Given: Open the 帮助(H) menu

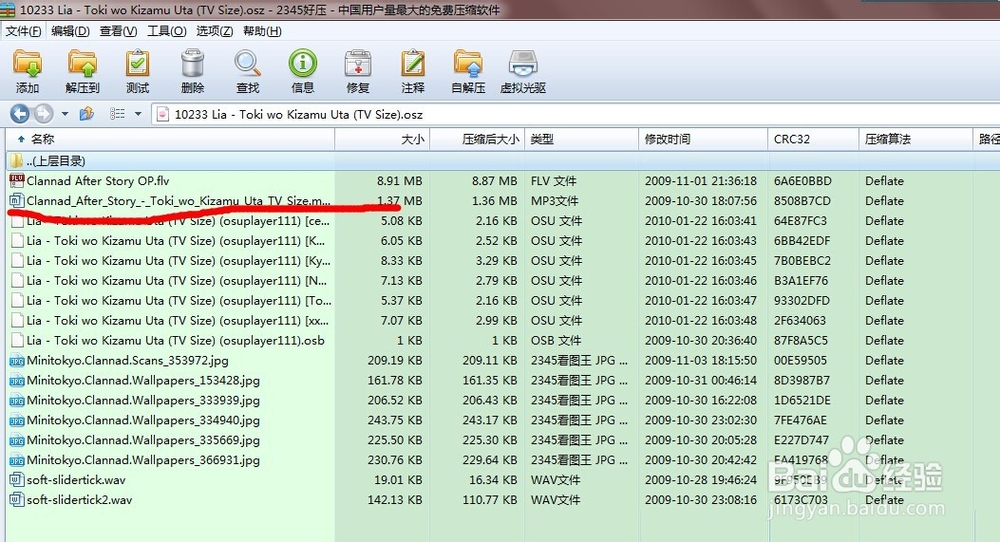Looking at the screenshot, I should (262, 31).
